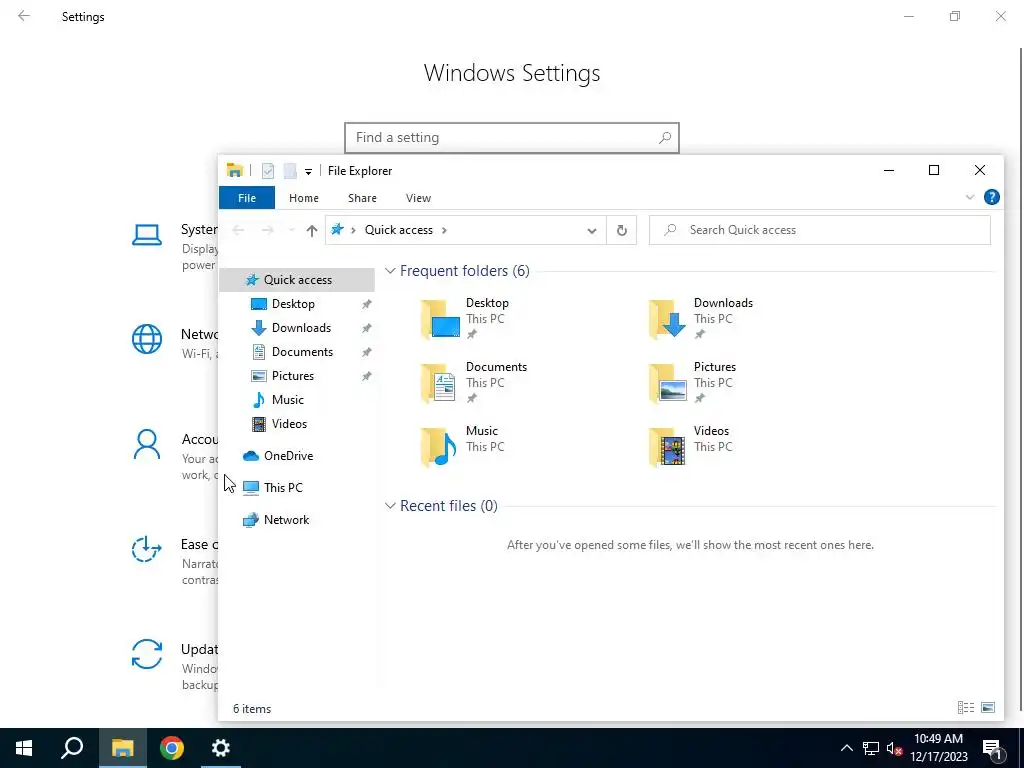Viewport: 1024px width, 768px height.
Task: Click the Pictures folder icon in Frequent folders
Action: coord(667,383)
